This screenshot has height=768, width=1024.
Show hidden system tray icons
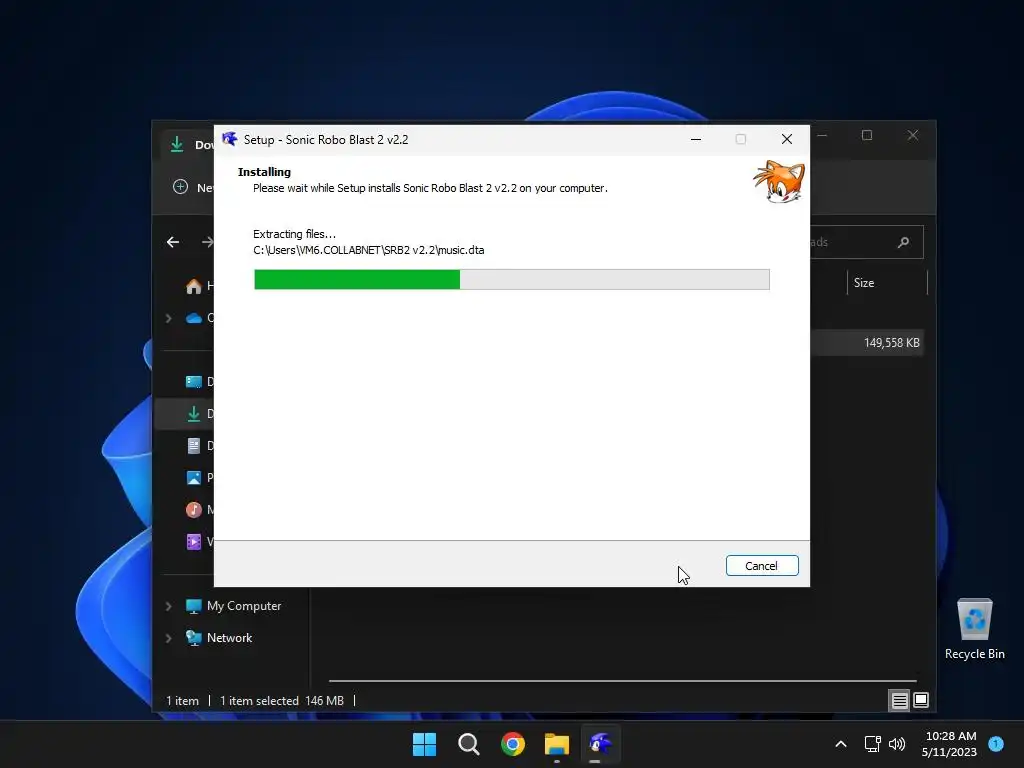841,744
